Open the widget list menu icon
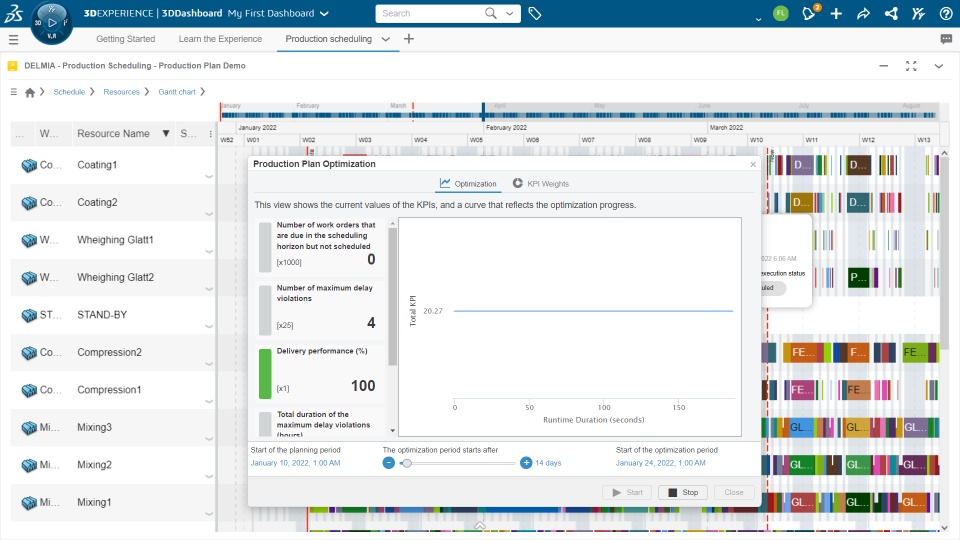Viewport: 960px width, 540px height. [13, 92]
